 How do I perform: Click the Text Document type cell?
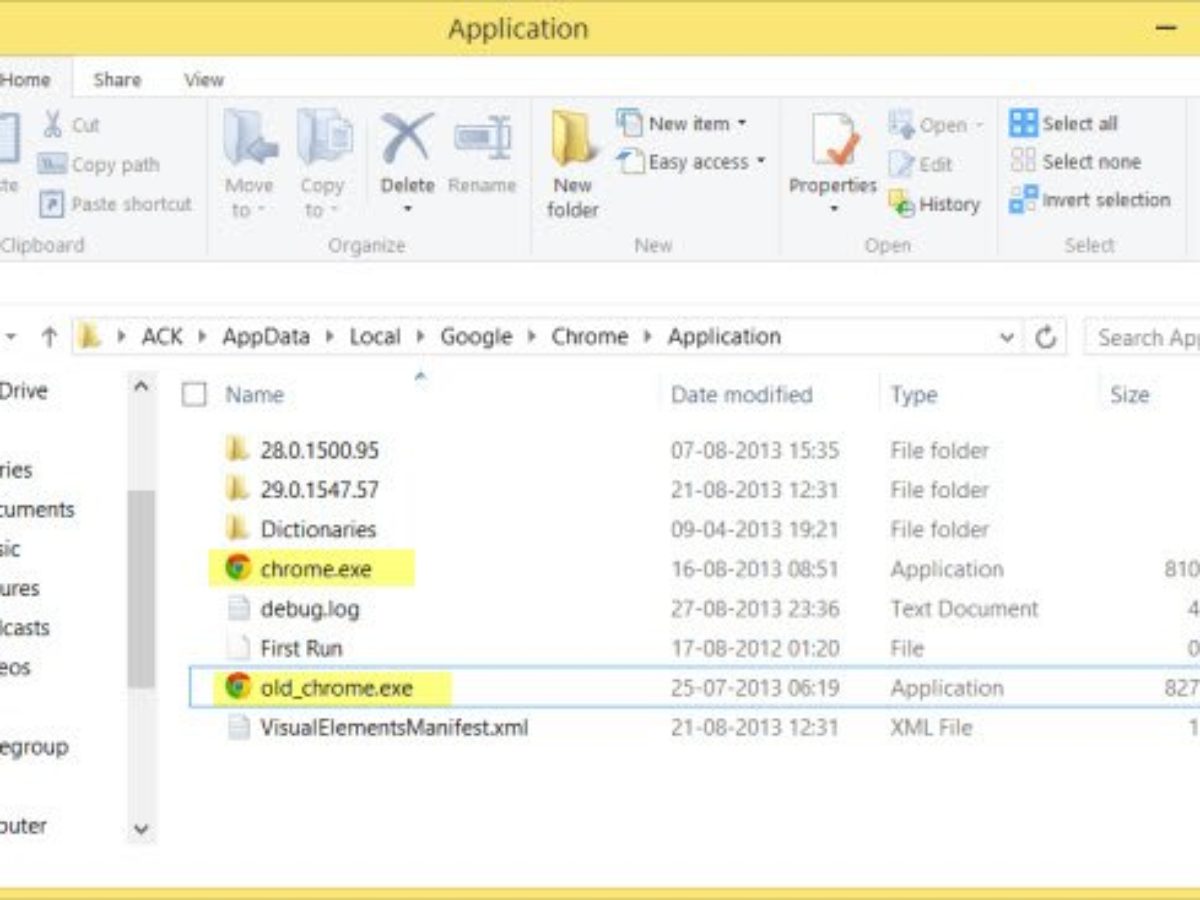(x=964, y=608)
